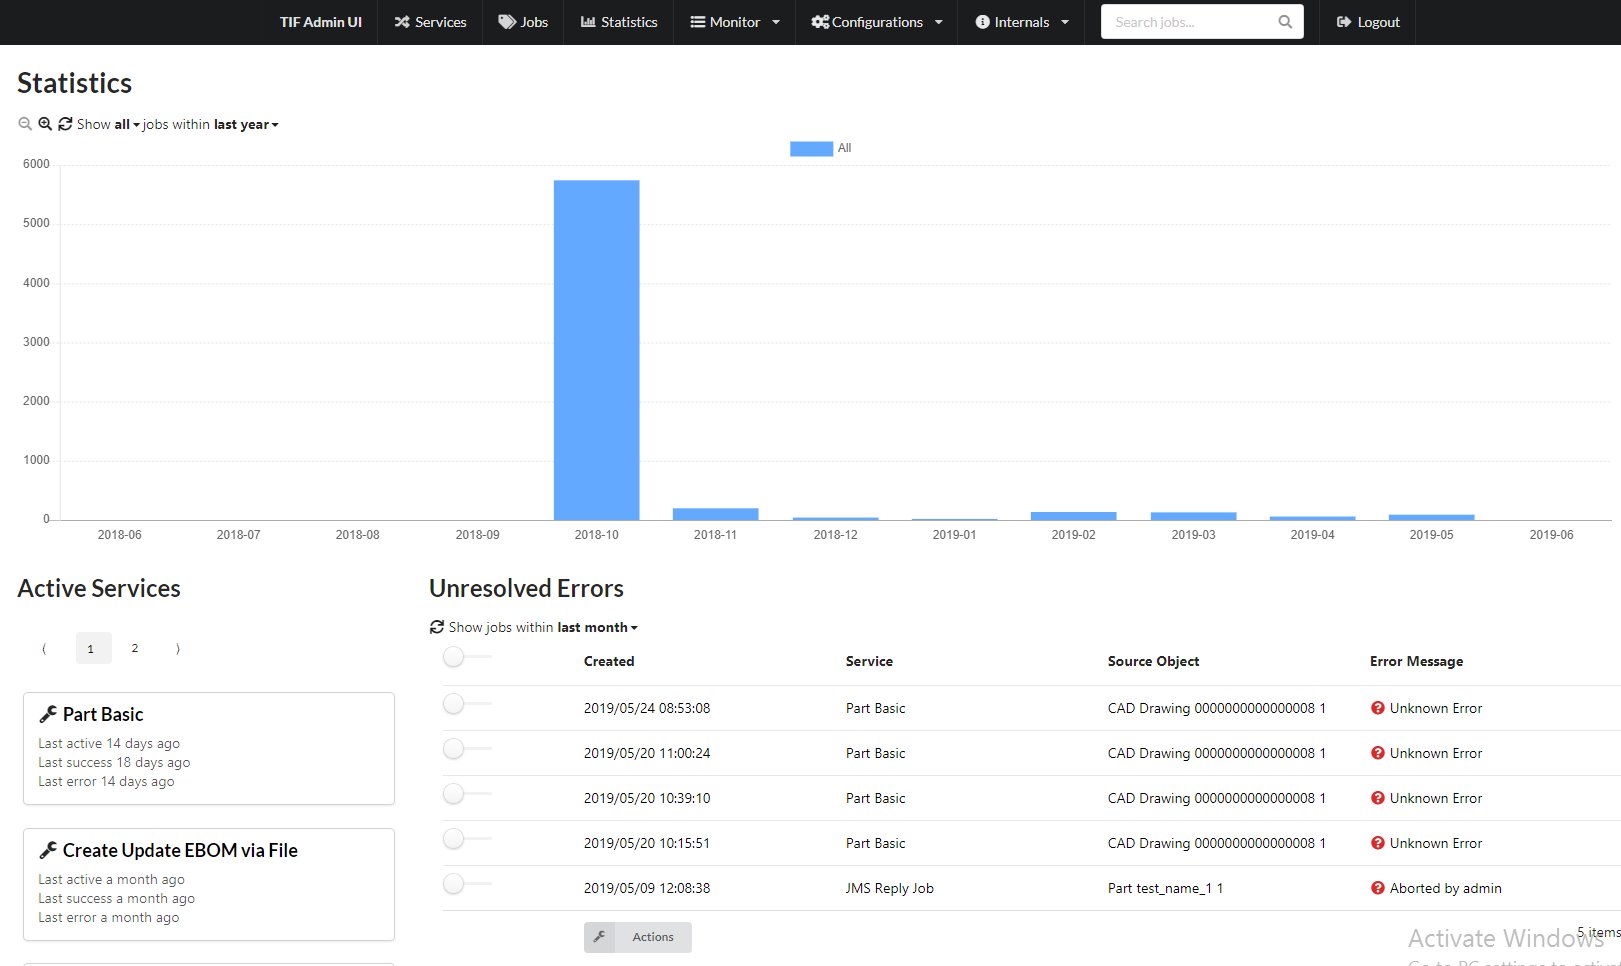The width and height of the screenshot is (1621, 966).
Task: Click the search magnifier icon in navbar
Action: point(1285,22)
